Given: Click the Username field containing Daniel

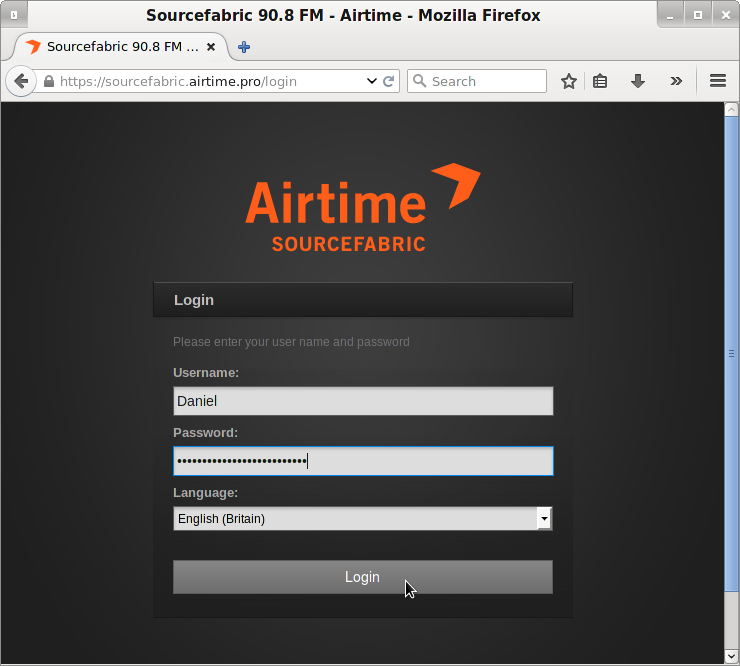Looking at the screenshot, I should click(363, 401).
